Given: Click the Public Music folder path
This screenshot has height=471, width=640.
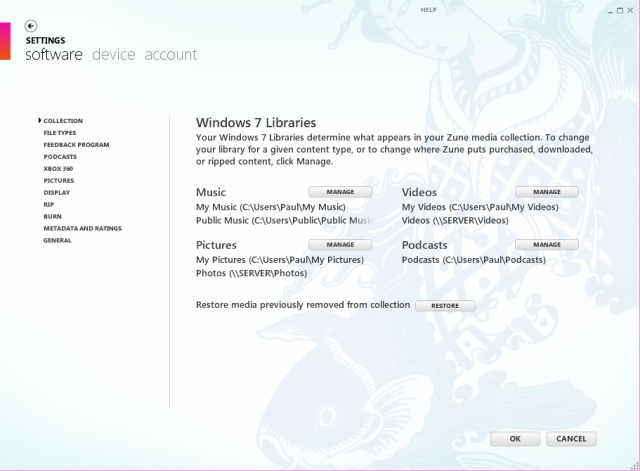Looking at the screenshot, I should tap(284, 220).
